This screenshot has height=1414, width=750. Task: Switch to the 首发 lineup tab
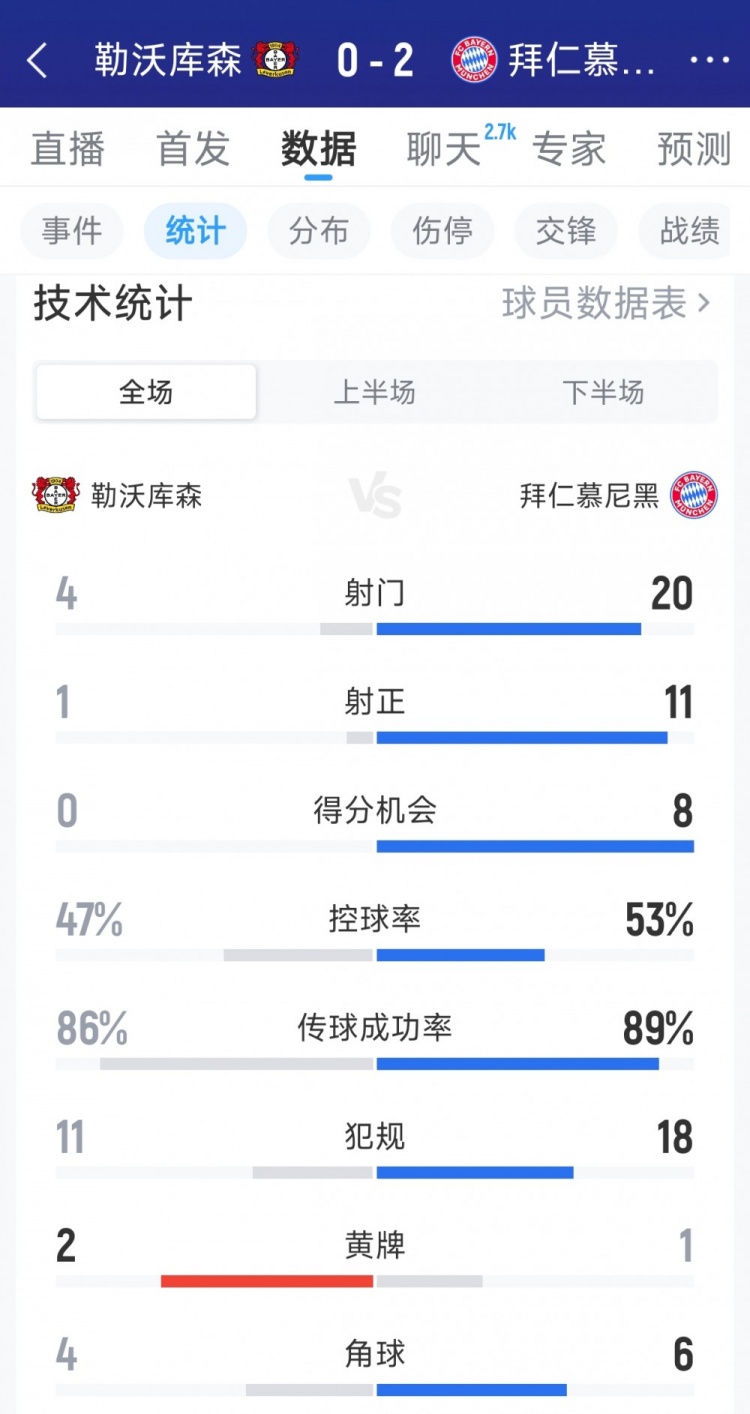point(193,149)
